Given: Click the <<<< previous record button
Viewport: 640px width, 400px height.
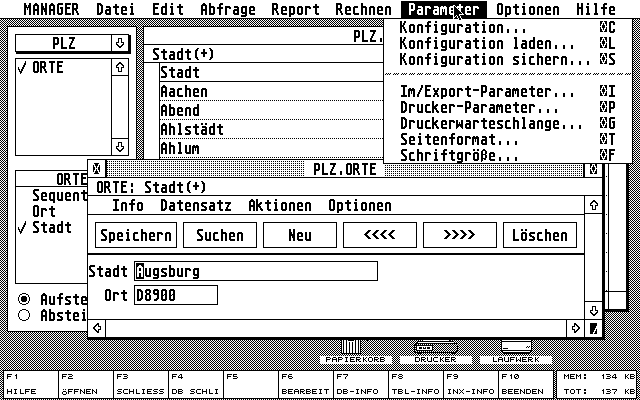Looking at the screenshot, I should pos(380,235).
